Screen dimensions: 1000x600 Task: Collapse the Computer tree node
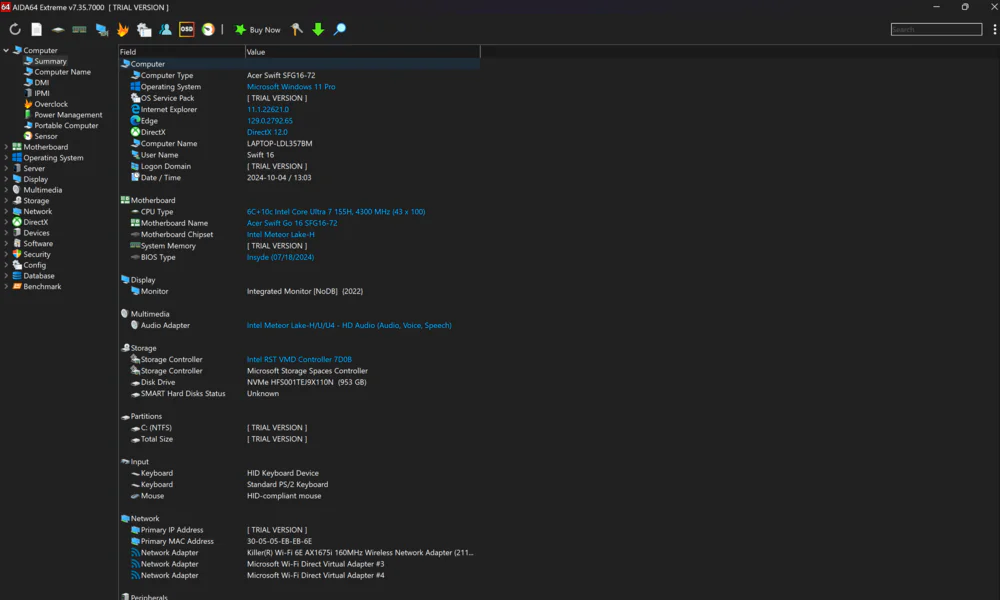pyautogui.click(x=6, y=50)
